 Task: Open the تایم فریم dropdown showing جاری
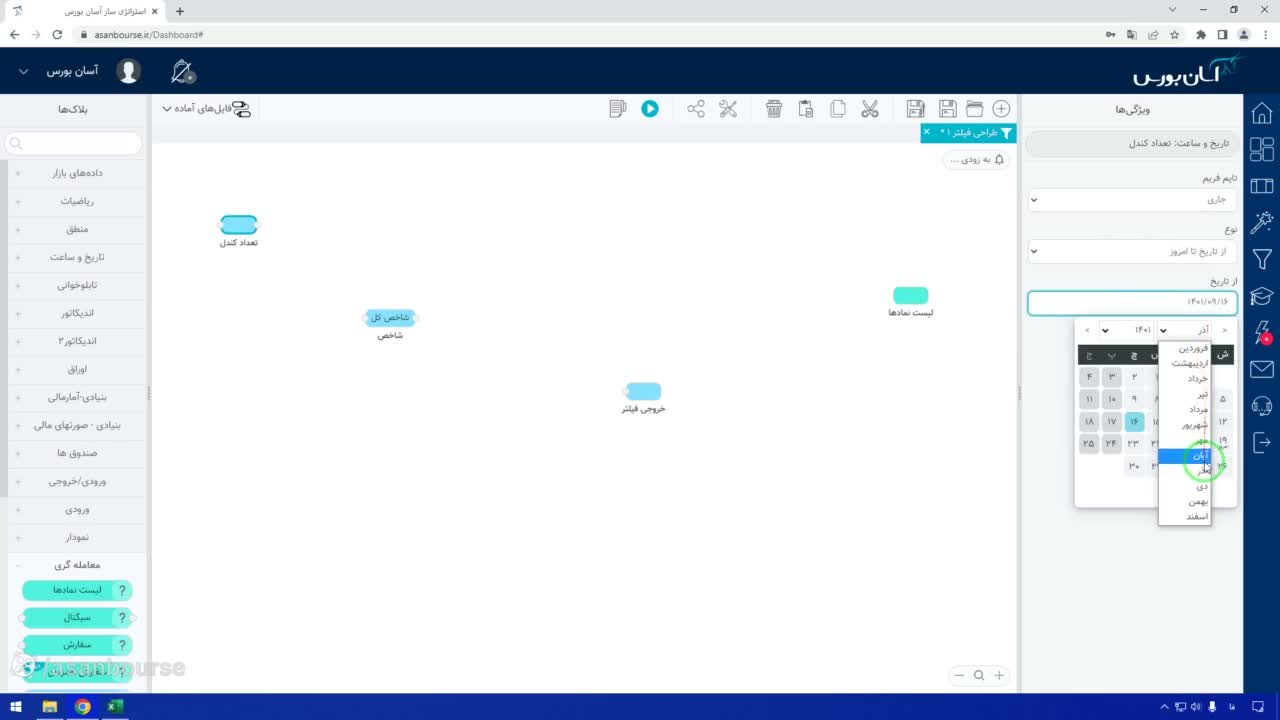click(x=1133, y=200)
